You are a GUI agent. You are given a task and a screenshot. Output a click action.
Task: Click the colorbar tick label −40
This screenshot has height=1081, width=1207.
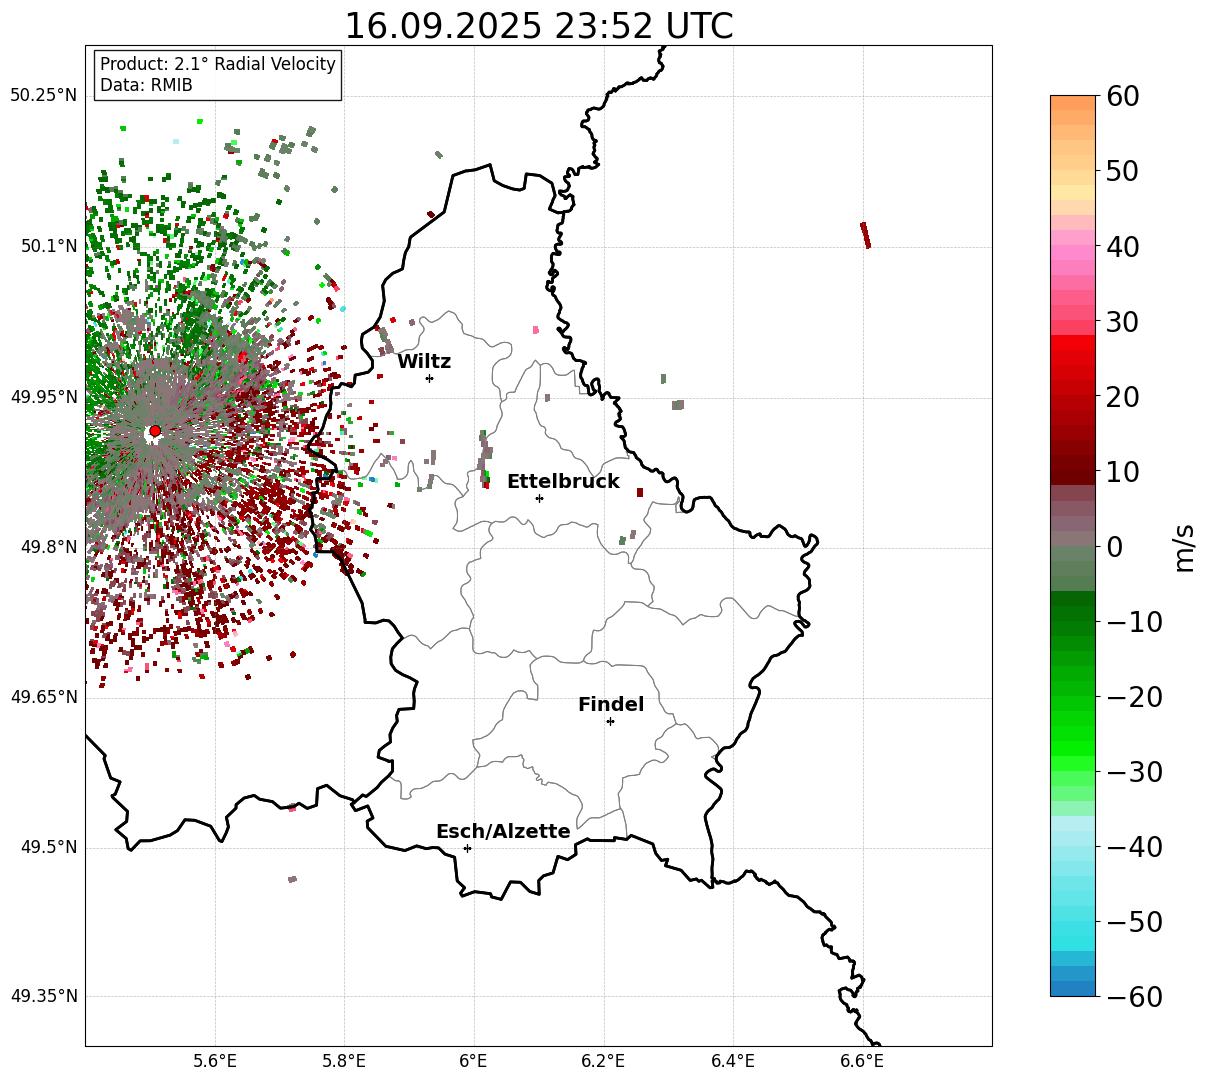point(1134,846)
